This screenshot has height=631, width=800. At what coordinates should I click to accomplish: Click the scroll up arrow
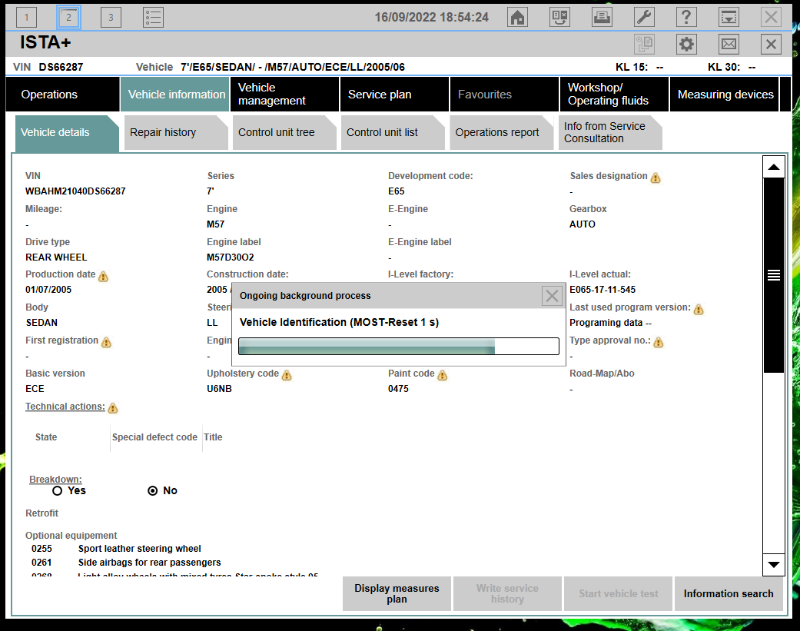coord(773,167)
